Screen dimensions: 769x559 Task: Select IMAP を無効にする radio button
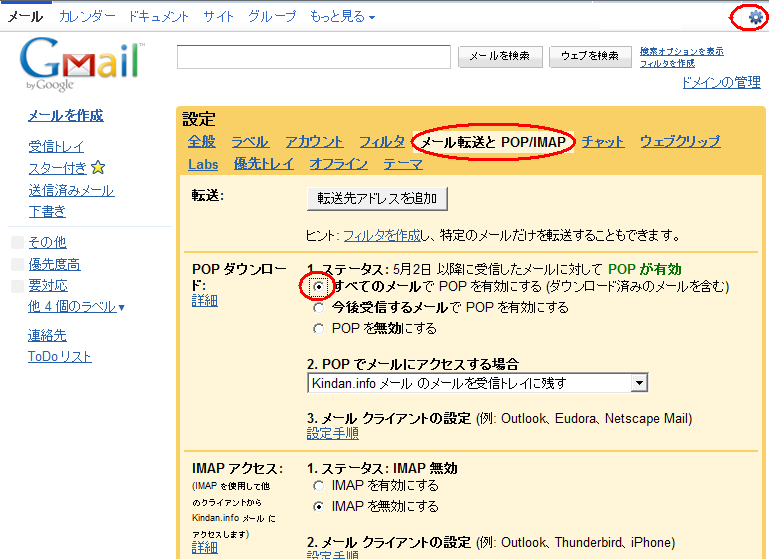319,507
